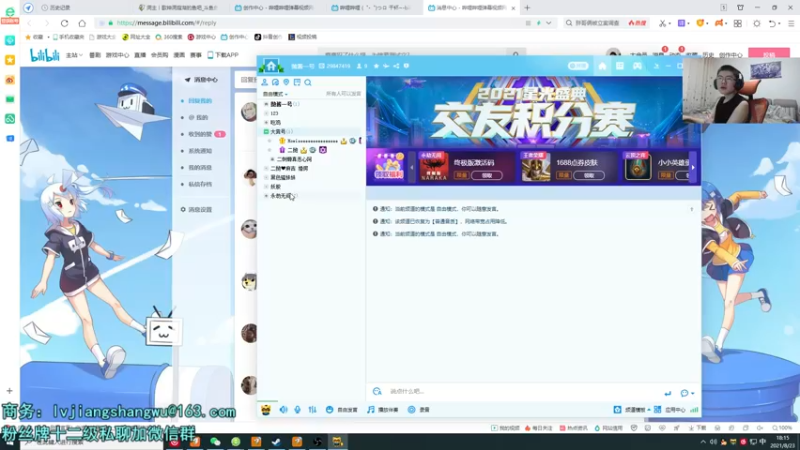Screen dimensions: 800x450
Task: Open the audio mixer settings icon
Action: (312, 410)
